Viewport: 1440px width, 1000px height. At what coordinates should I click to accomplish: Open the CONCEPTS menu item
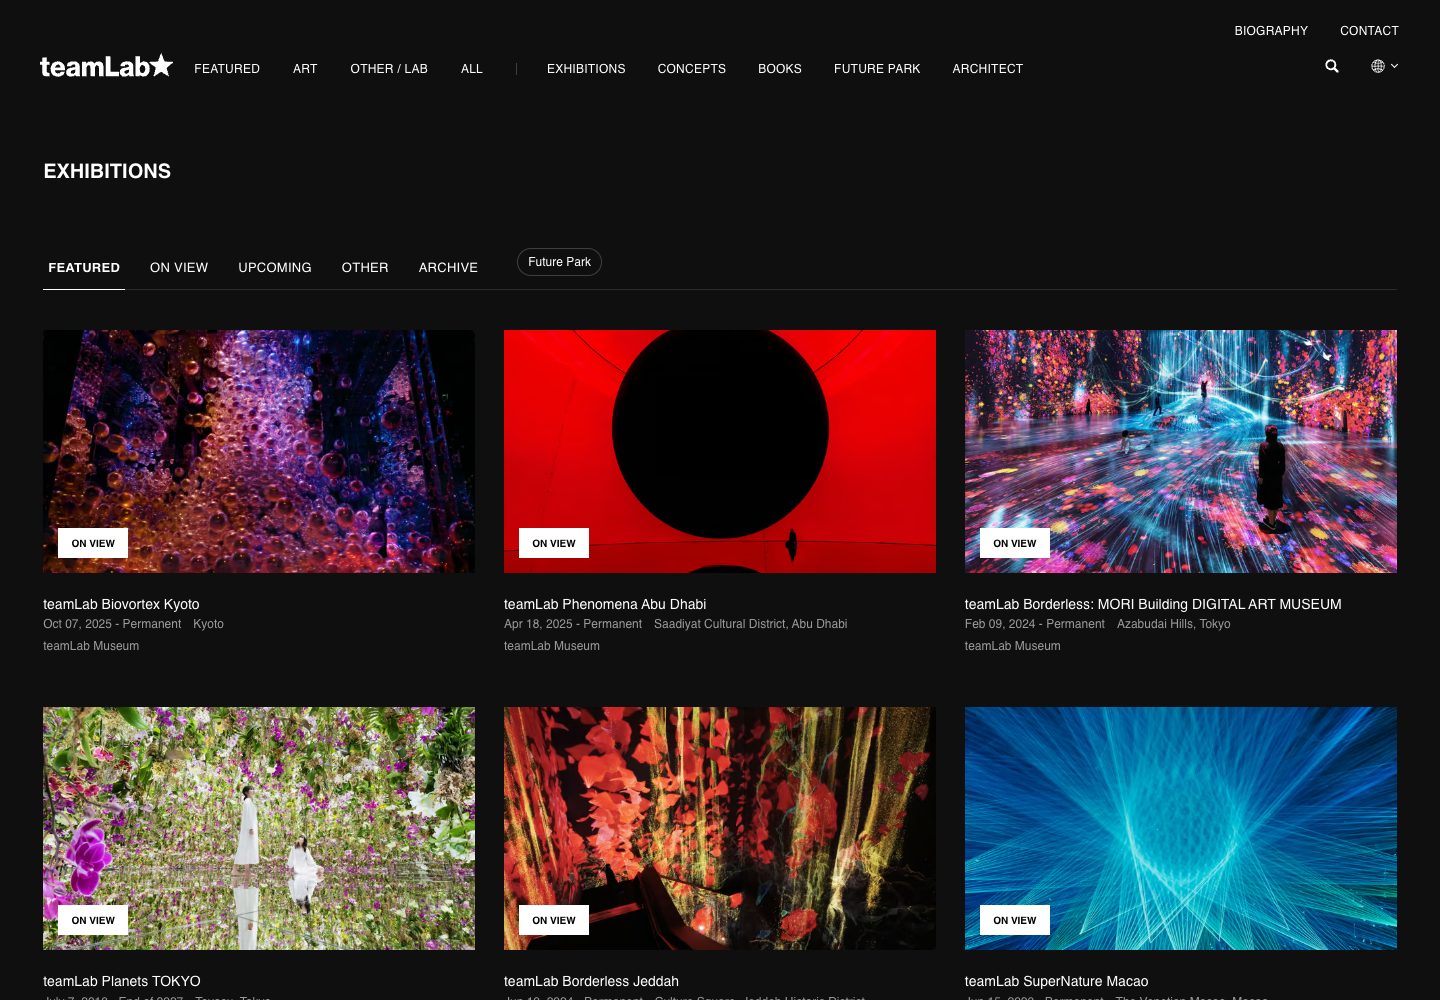(x=692, y=69)
